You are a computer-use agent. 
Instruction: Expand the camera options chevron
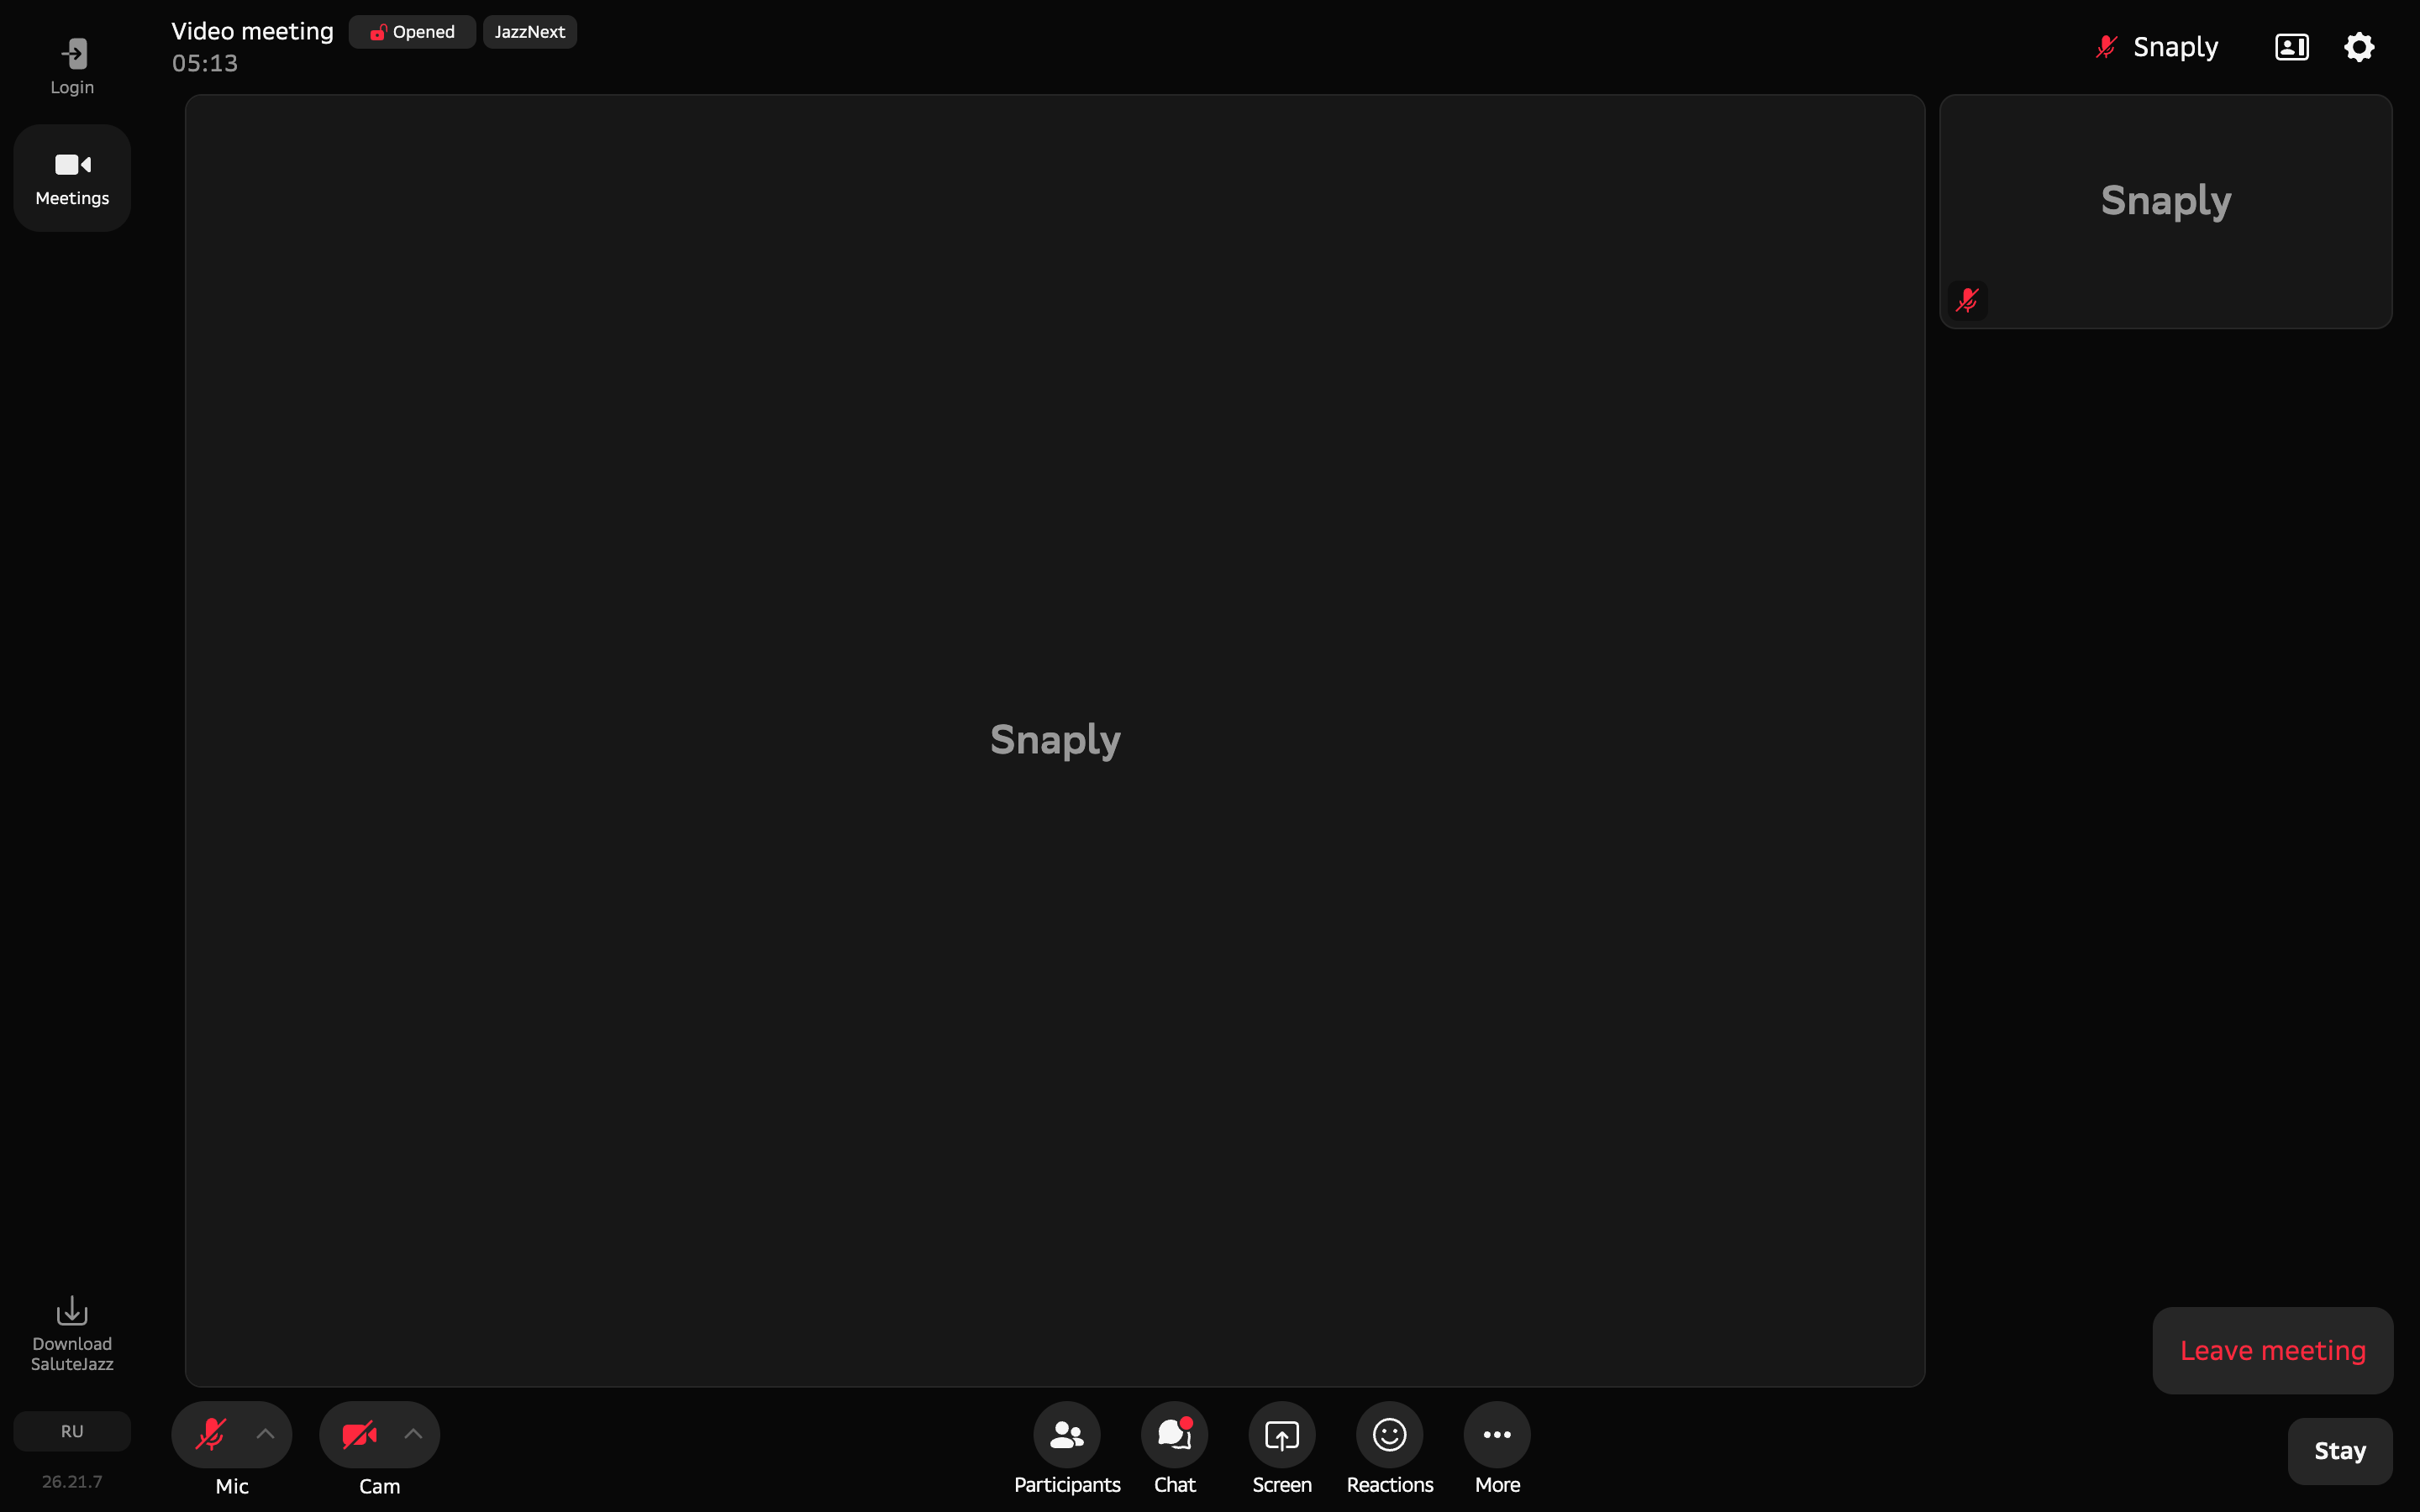(x=413, y=1434)
